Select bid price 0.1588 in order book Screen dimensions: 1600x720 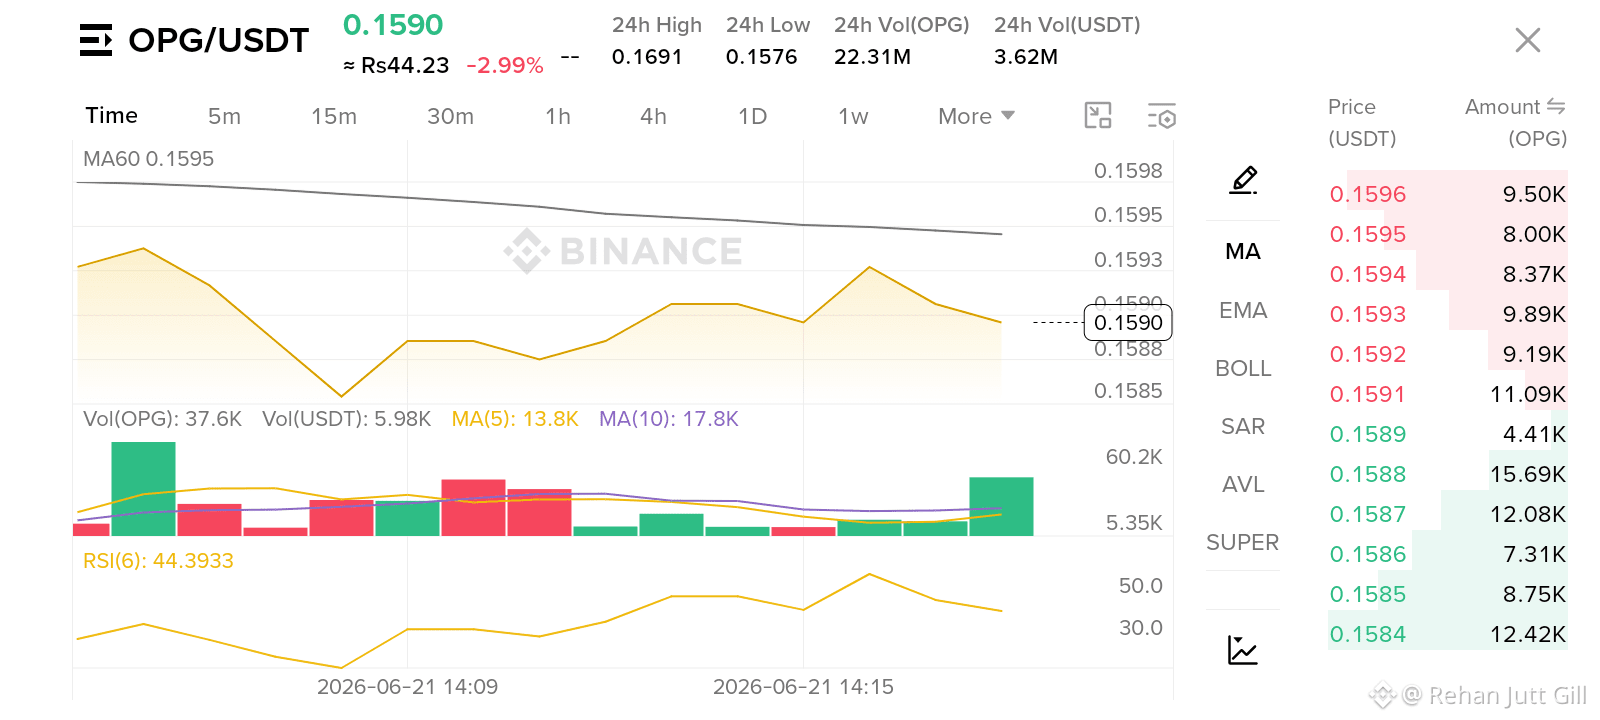[x=1368, y=474]
